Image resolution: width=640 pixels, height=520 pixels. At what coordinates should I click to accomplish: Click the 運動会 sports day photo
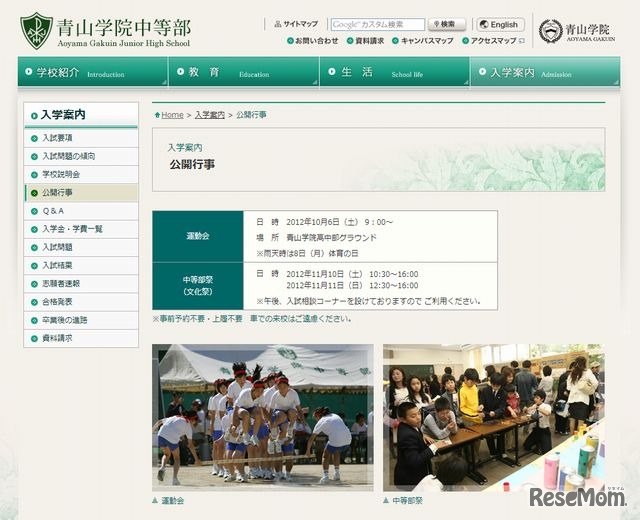point(262,416)
